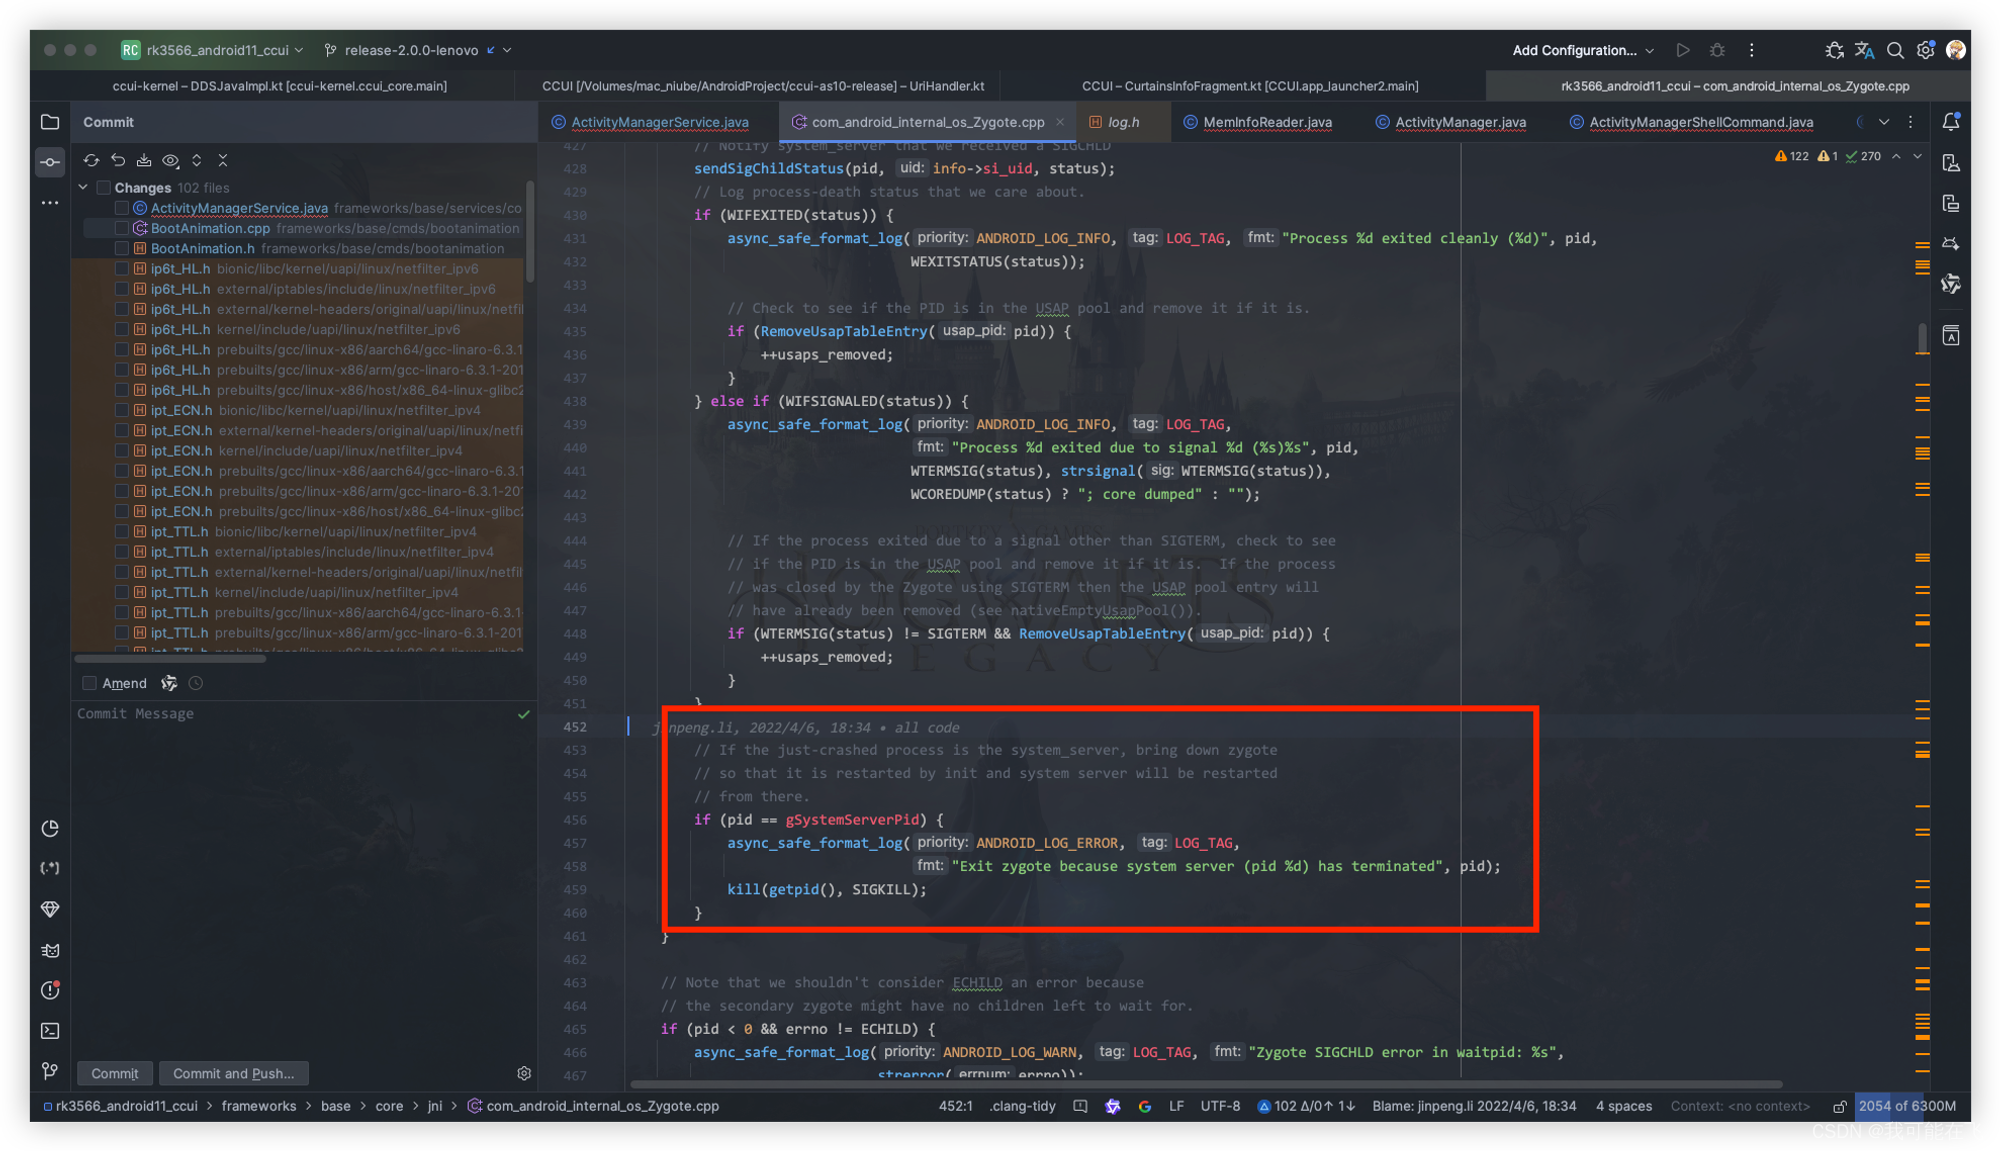Screen dimensions: 2000x1151
Task: Click the Commit and Push button
Action: [x=233, y=1073]
